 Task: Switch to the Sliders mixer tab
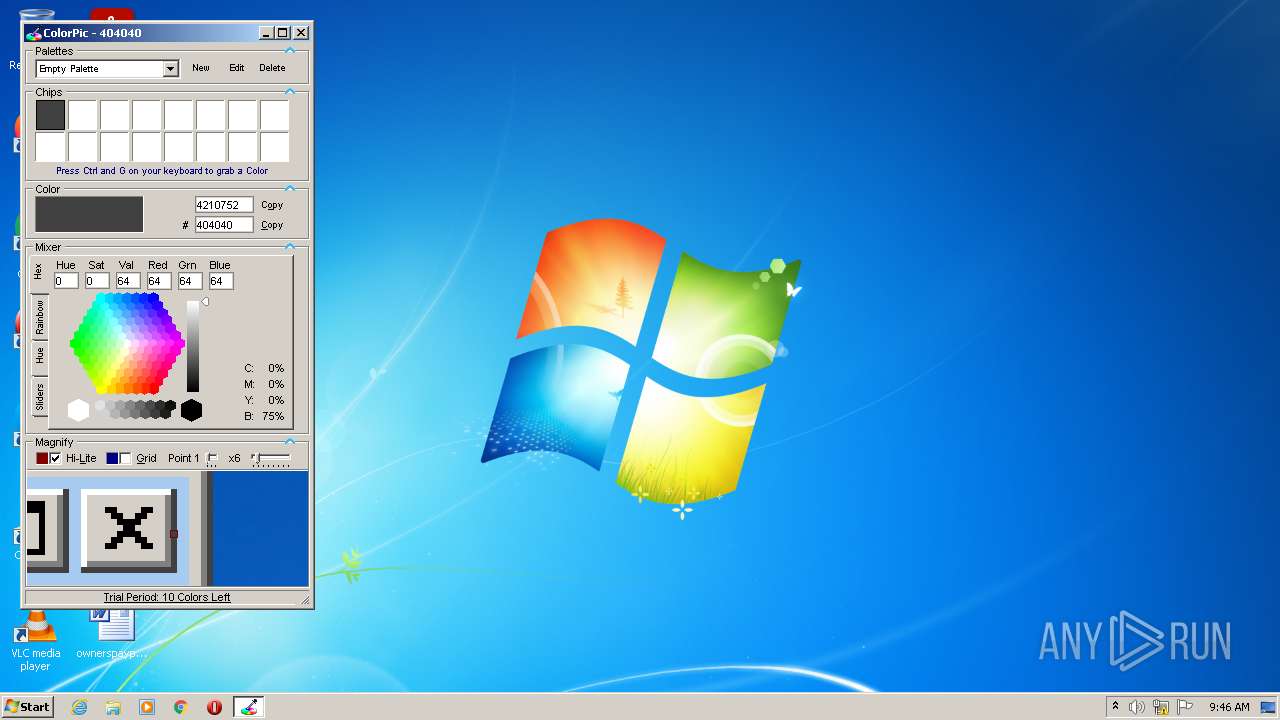(39, 397)
